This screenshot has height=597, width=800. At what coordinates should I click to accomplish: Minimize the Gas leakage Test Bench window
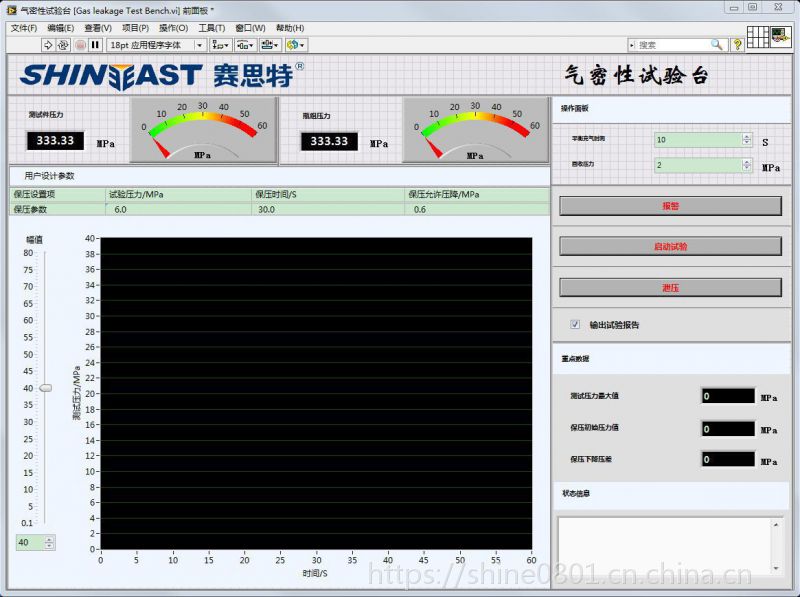[x=734, y=8]
